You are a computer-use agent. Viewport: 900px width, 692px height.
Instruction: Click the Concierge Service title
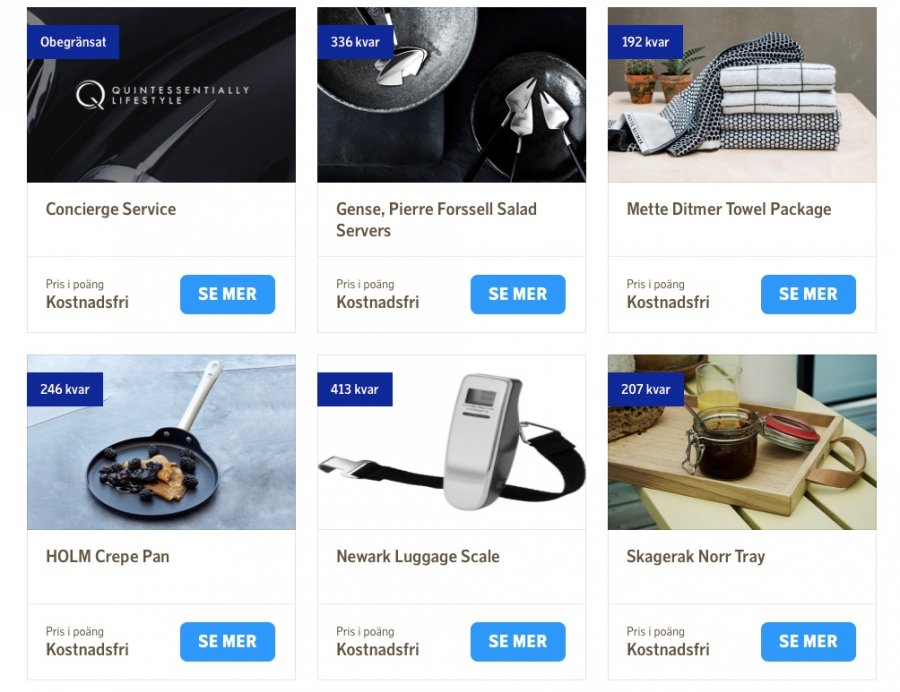111,209
